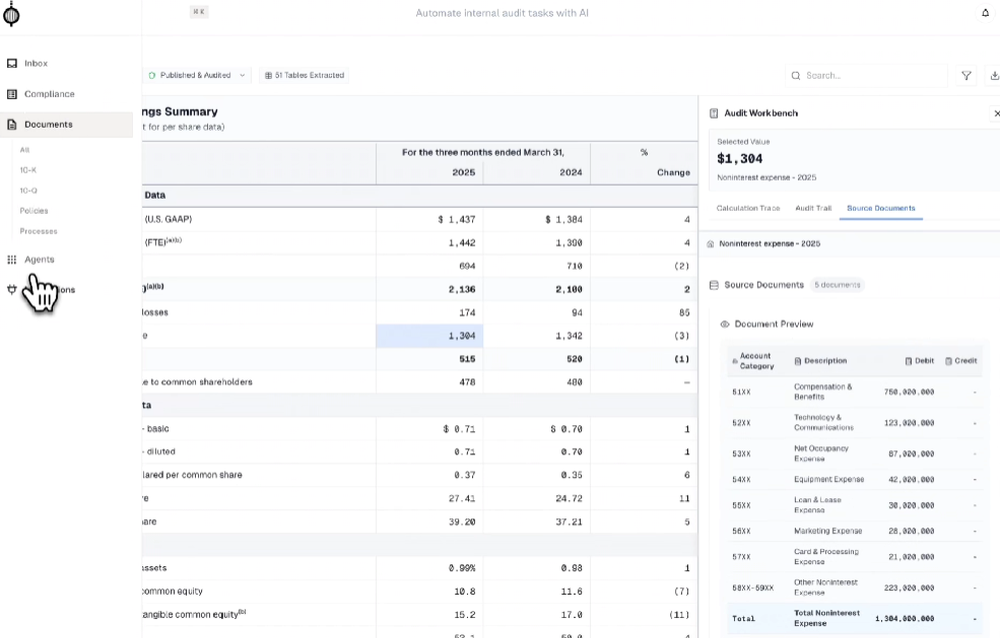Open the Policies documents link

(x=34, y=211)
